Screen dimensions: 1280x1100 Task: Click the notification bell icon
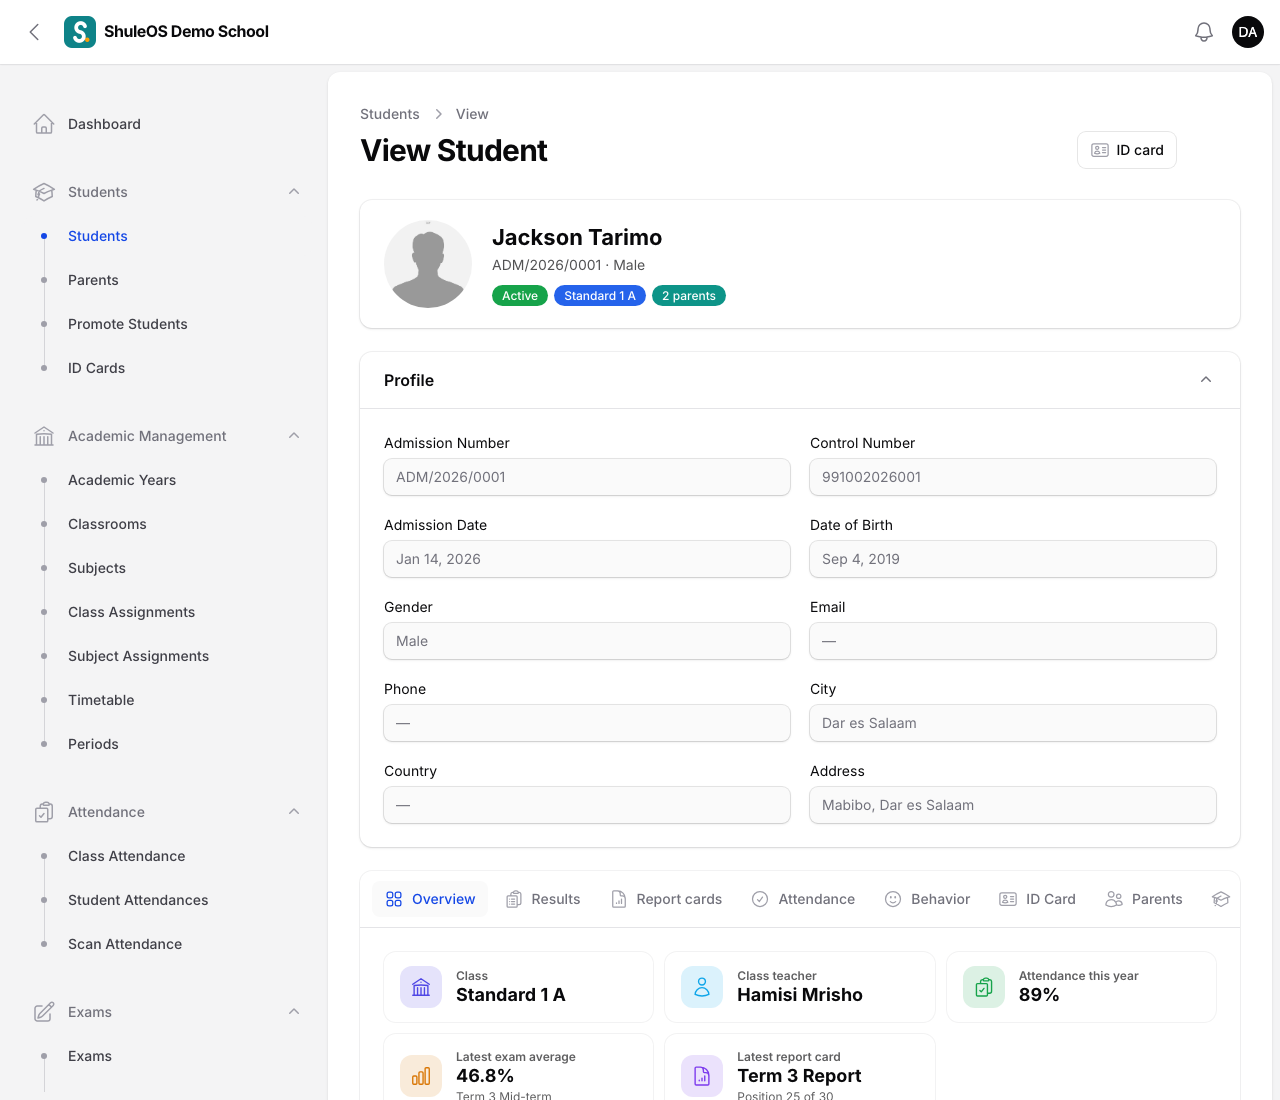click(1204, 32)
